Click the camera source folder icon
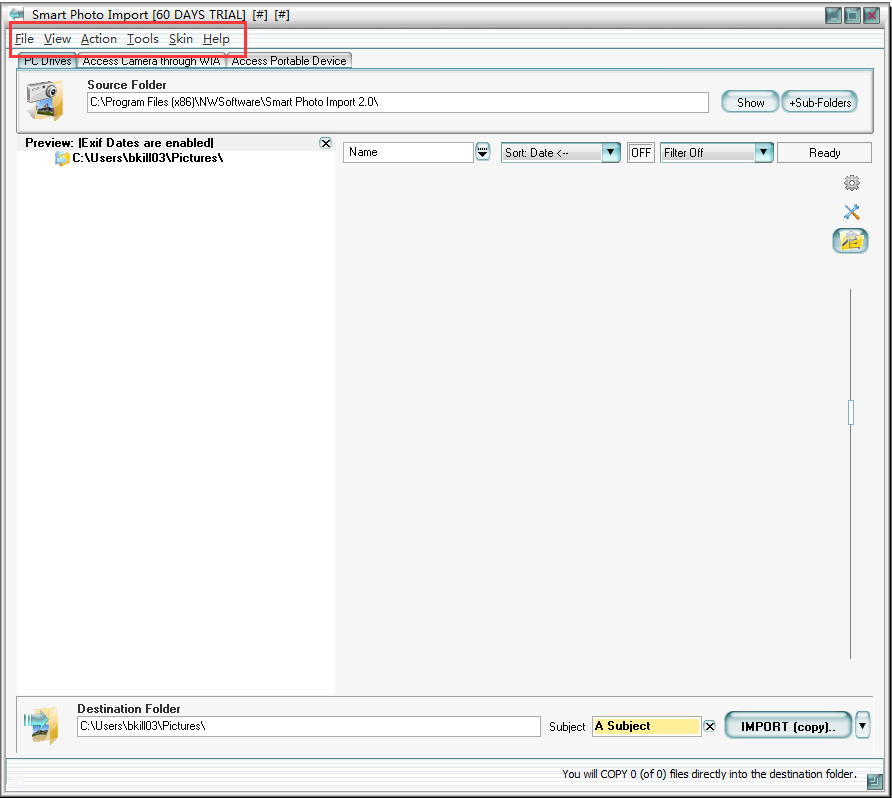 pyautogui.click(x=45, y=100)
